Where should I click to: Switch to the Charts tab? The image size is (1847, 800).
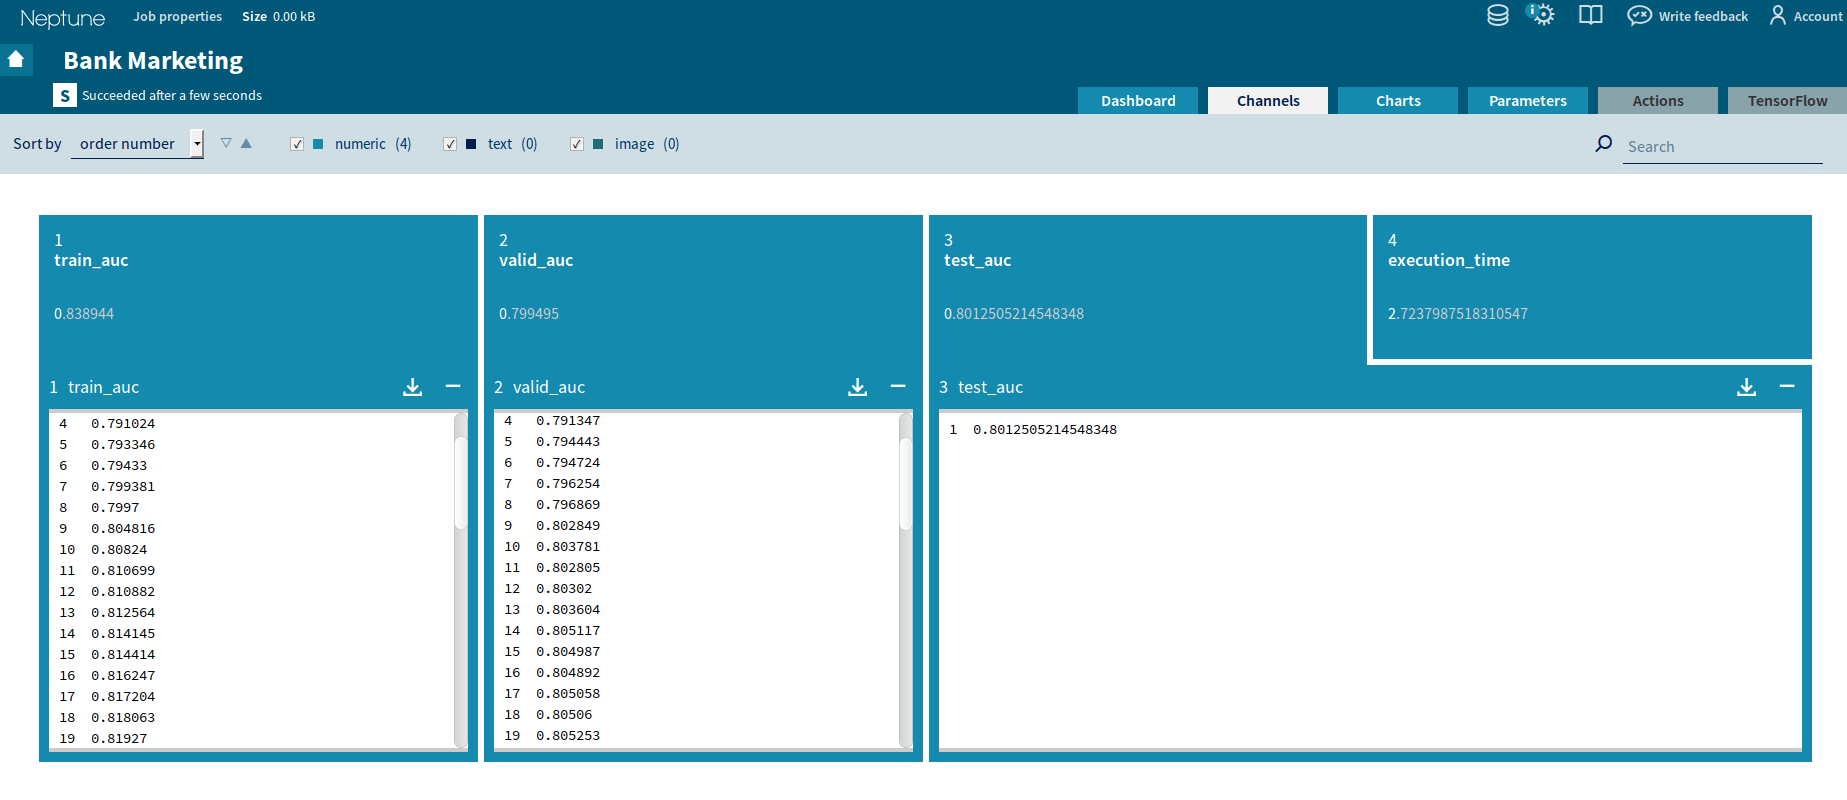click(x=1397, y=101)
